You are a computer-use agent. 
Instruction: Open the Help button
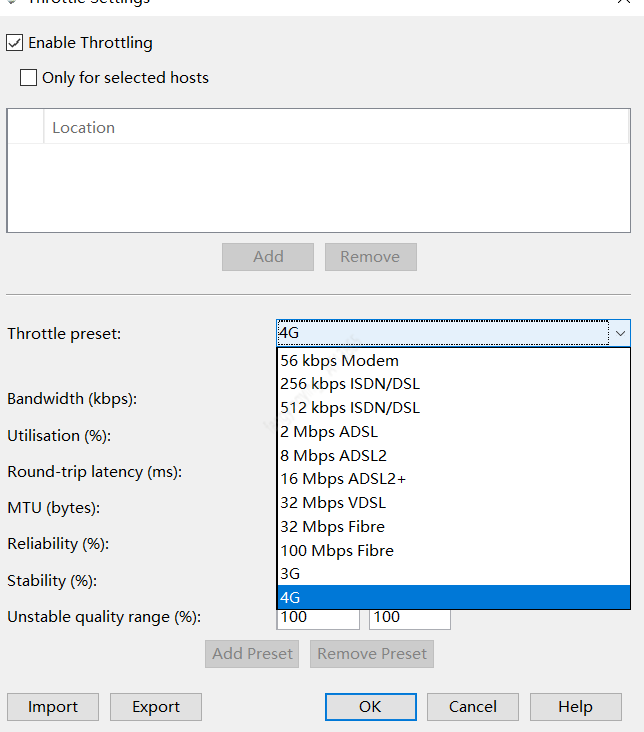[576, 707]
